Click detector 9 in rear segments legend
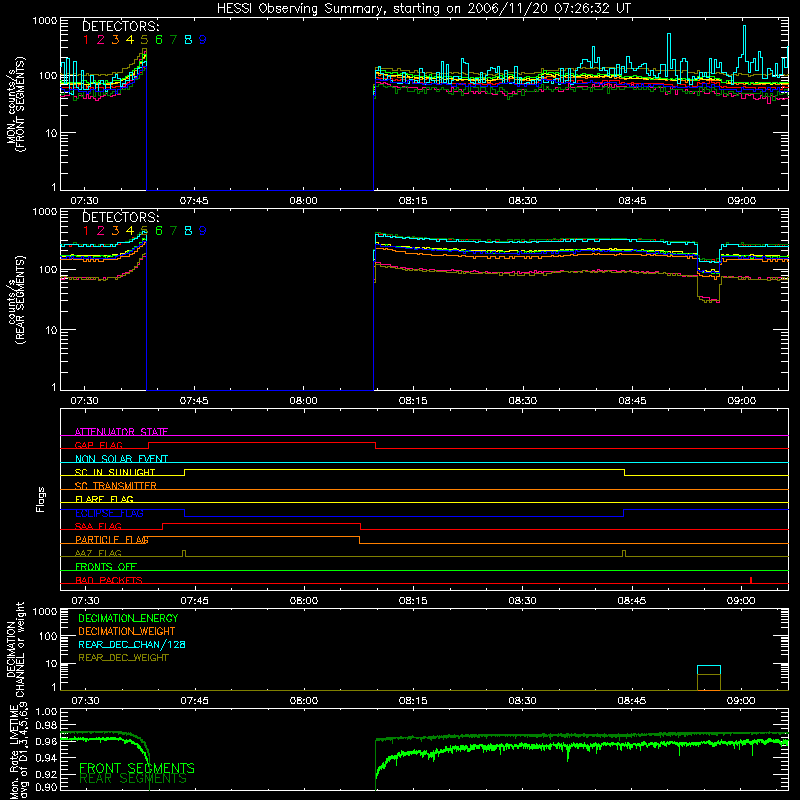 [x=203, y=231]
